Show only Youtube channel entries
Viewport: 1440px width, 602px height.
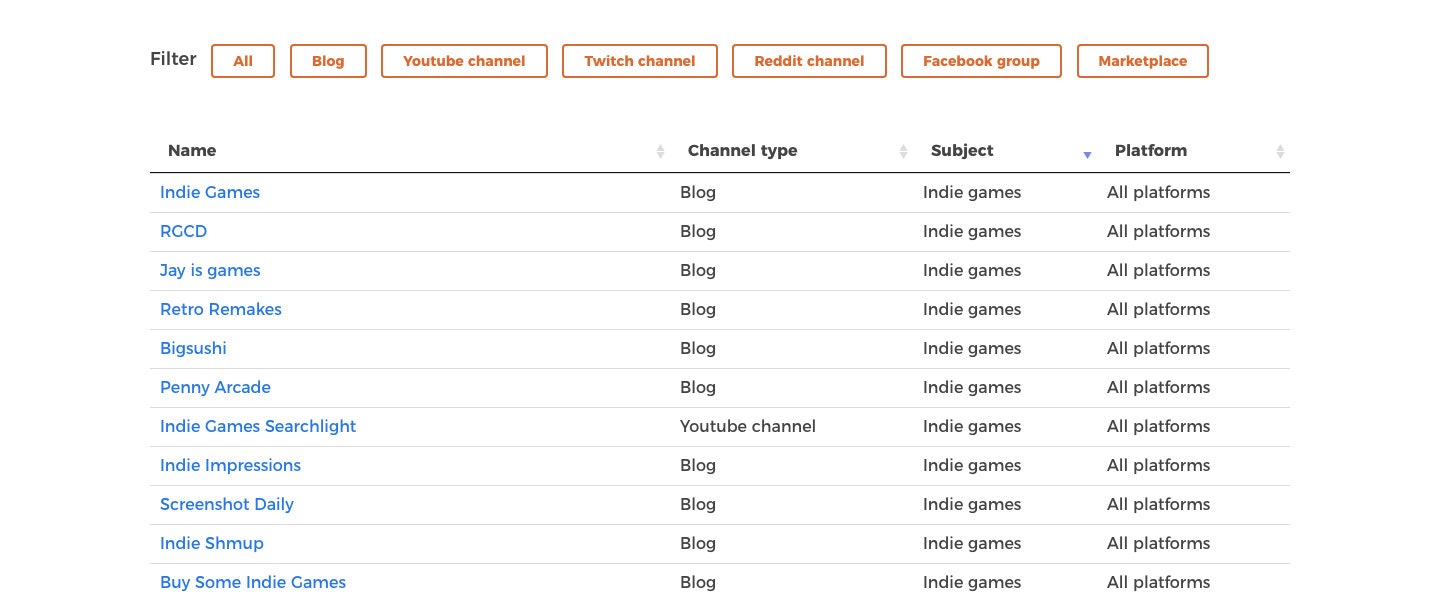464,61
